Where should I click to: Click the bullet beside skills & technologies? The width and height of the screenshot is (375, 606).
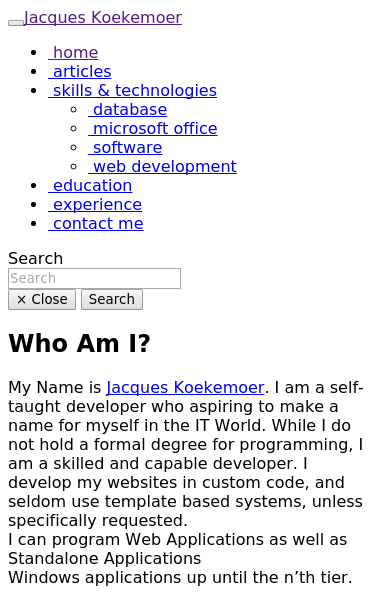tap(34, 91)
